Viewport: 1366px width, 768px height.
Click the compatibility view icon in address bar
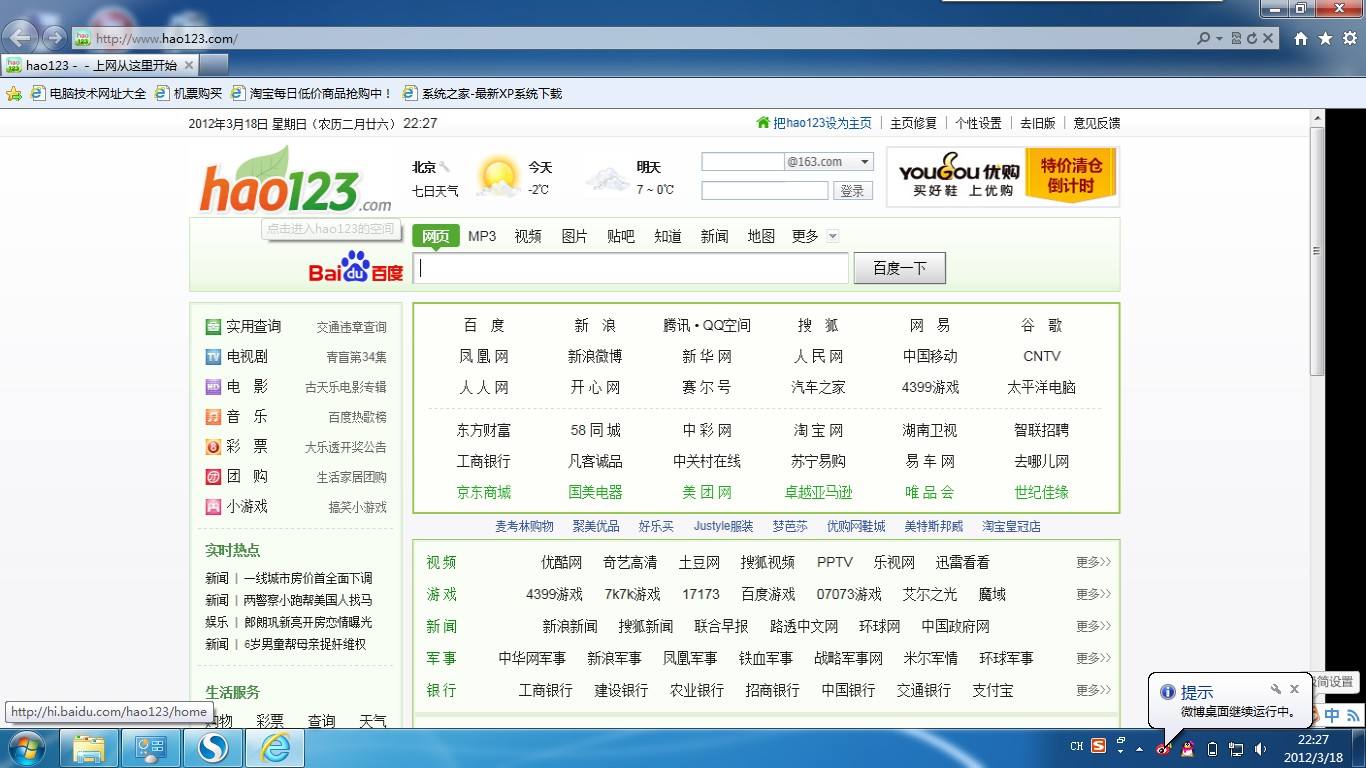click(x=1237, y=38)
